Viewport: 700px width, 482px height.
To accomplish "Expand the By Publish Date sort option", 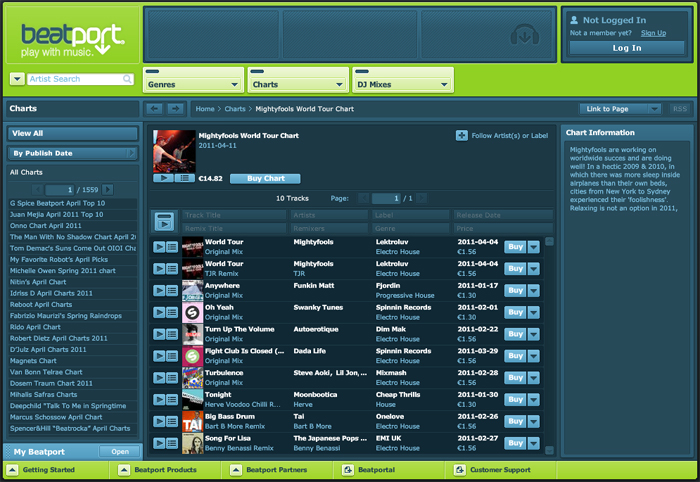I will 73,153.
